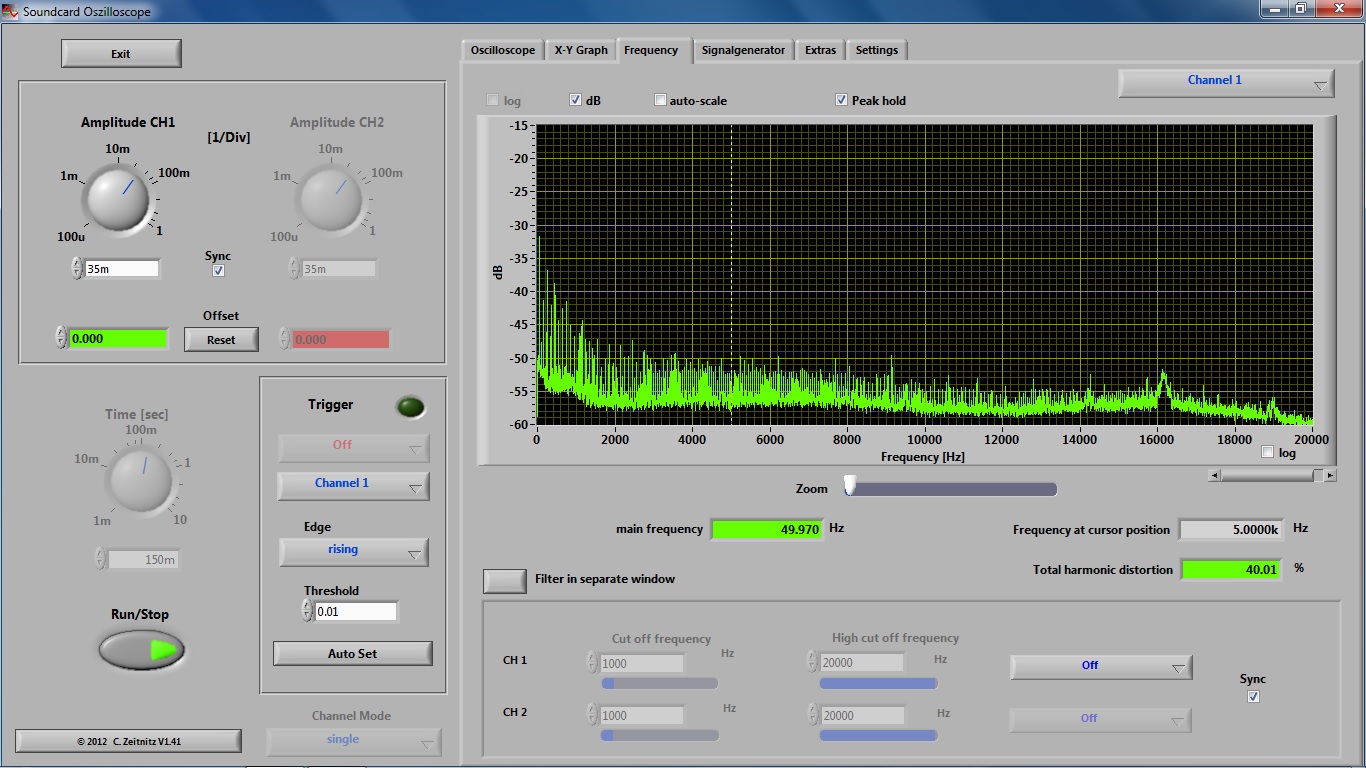This screenshot has width=1366, height=768.
Task: Open the Signalgenerator tab
Action: pyautogui.click(x=743, y=50)
